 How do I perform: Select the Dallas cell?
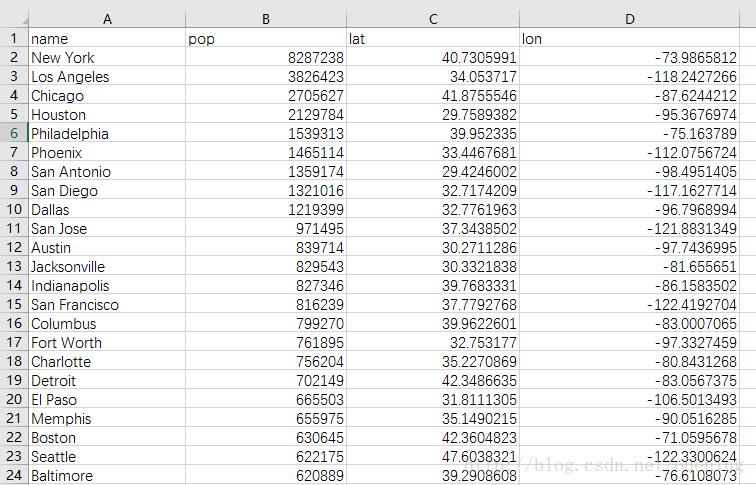[x=107, y=209]
